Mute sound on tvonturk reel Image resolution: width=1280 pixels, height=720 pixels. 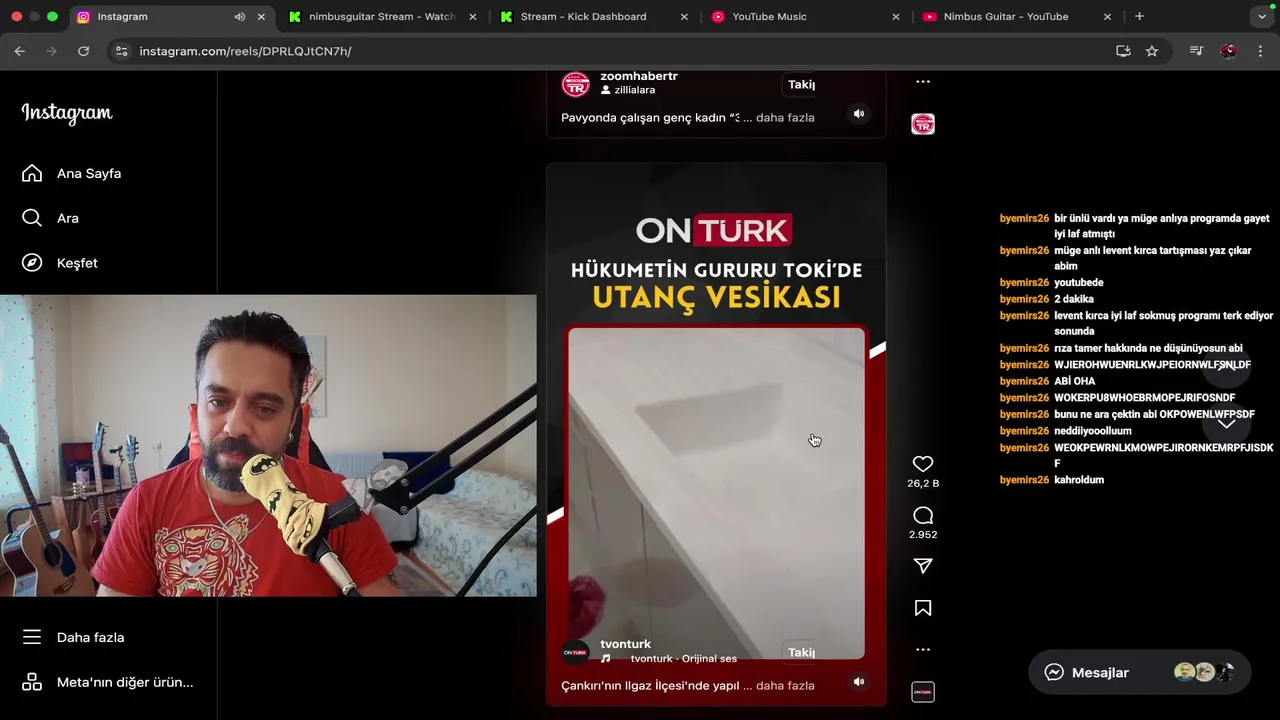(858, 682)
